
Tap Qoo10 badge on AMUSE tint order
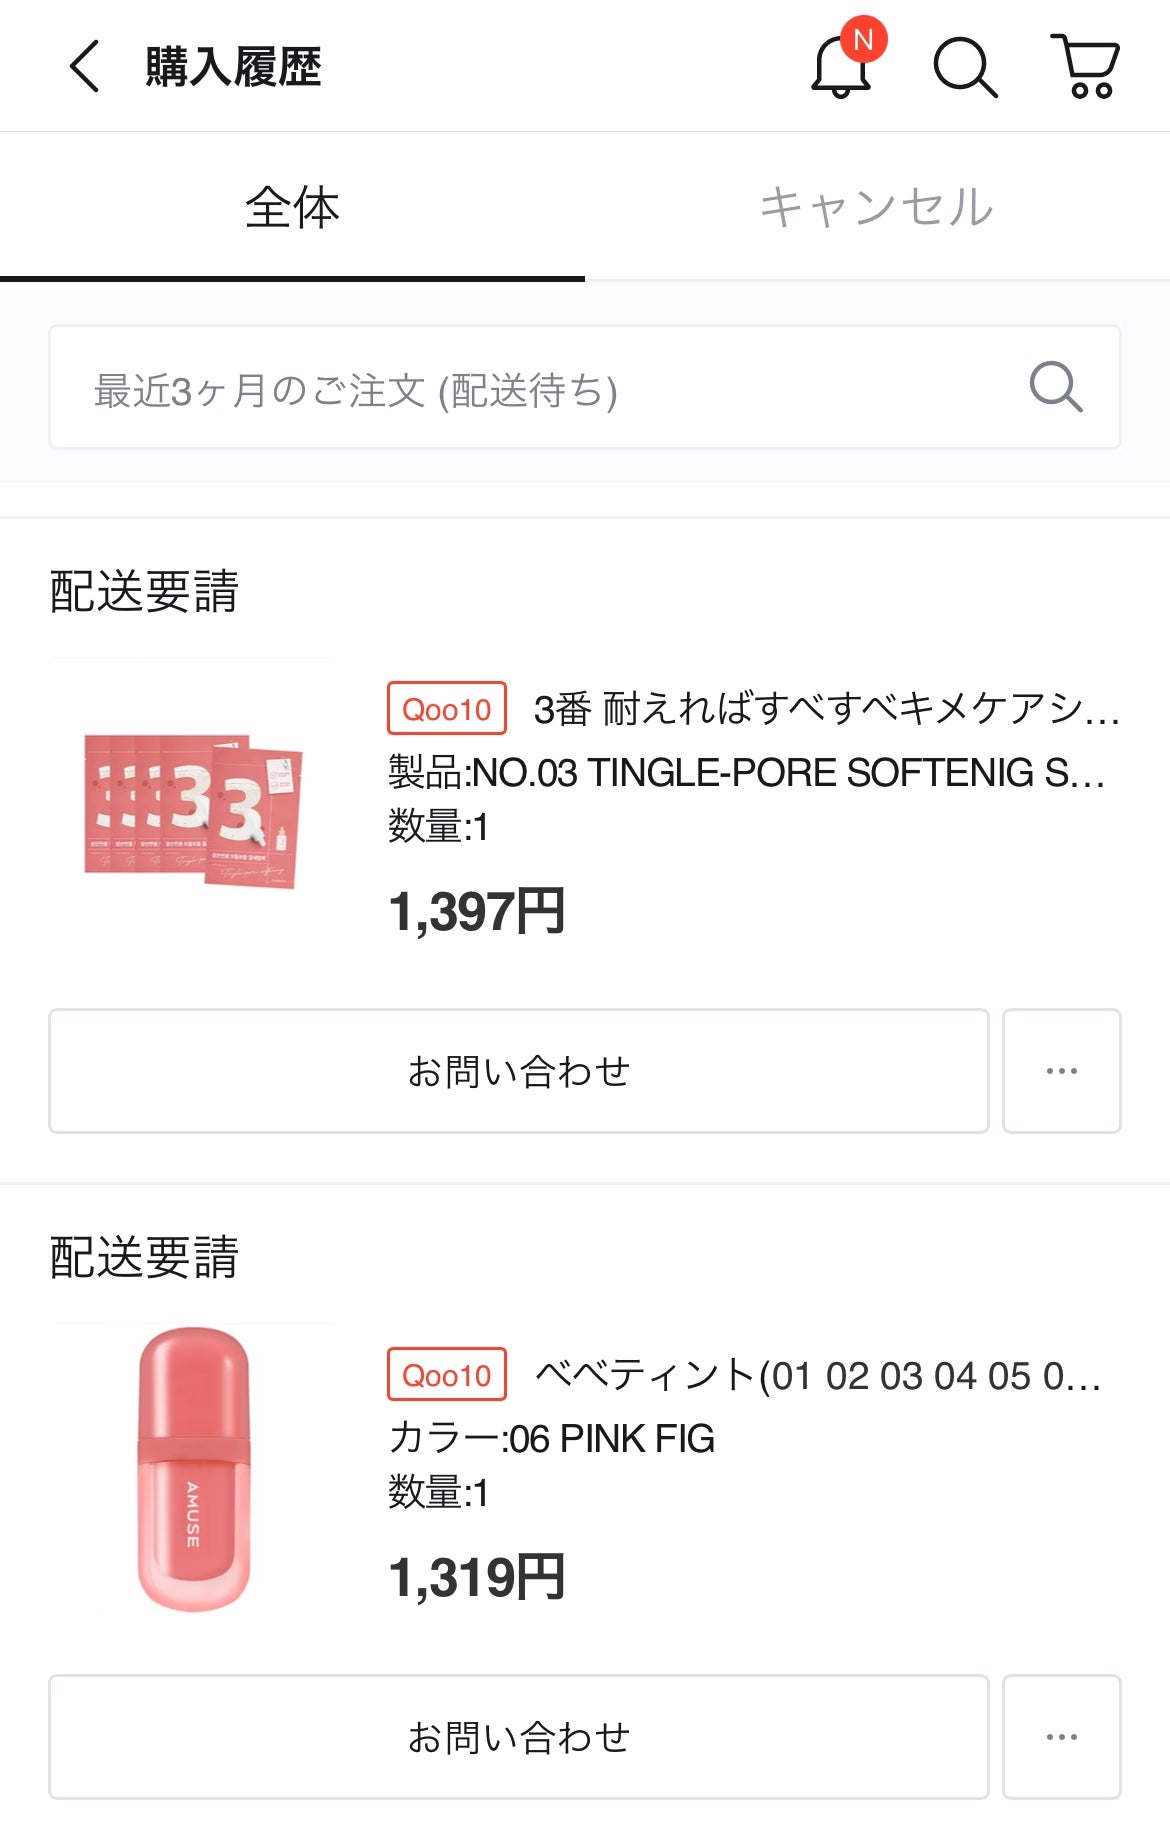click(x=446, y=1375)
